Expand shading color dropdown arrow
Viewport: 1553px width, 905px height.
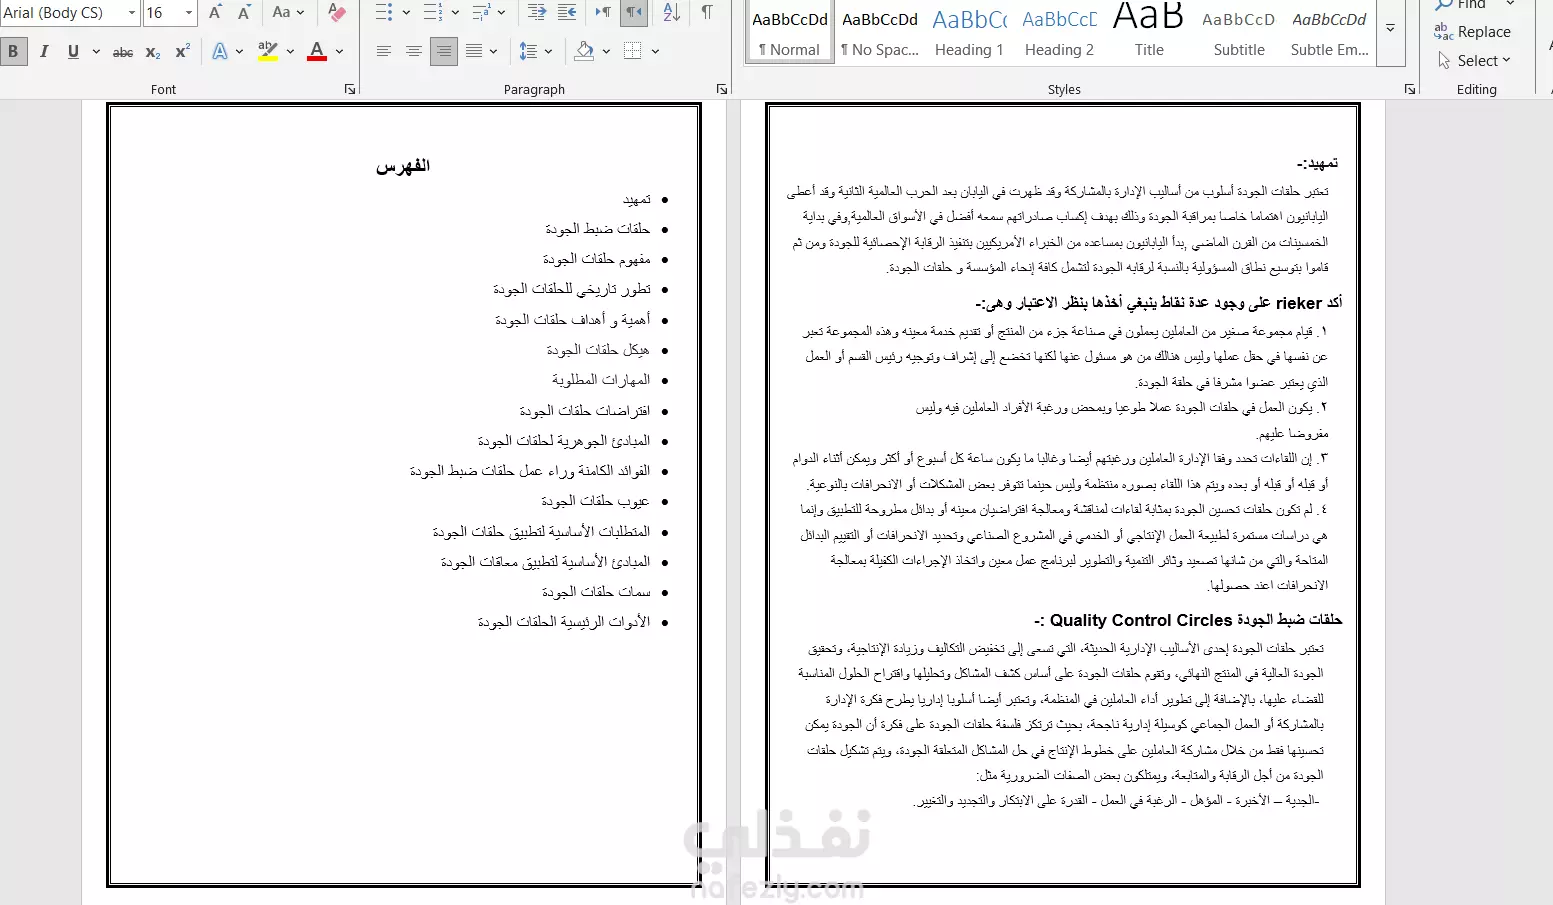606,51
